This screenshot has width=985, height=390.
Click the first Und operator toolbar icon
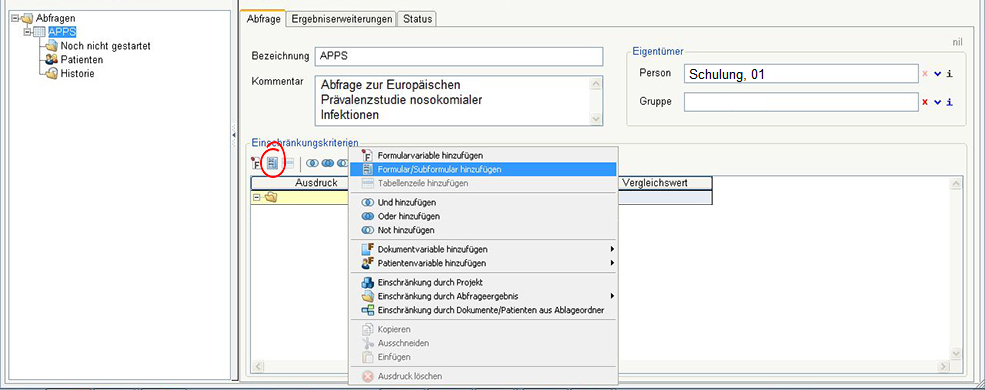(312, 163)
